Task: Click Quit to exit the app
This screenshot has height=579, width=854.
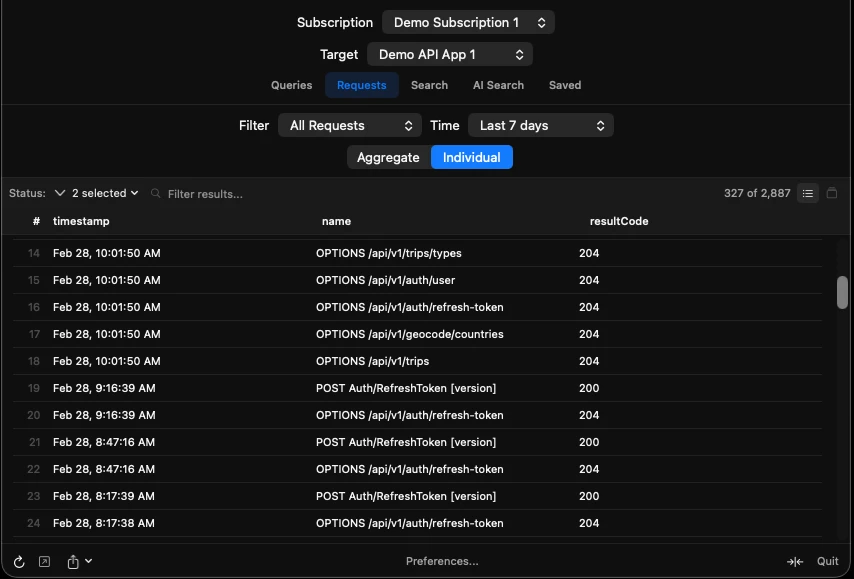Action: 828,561
